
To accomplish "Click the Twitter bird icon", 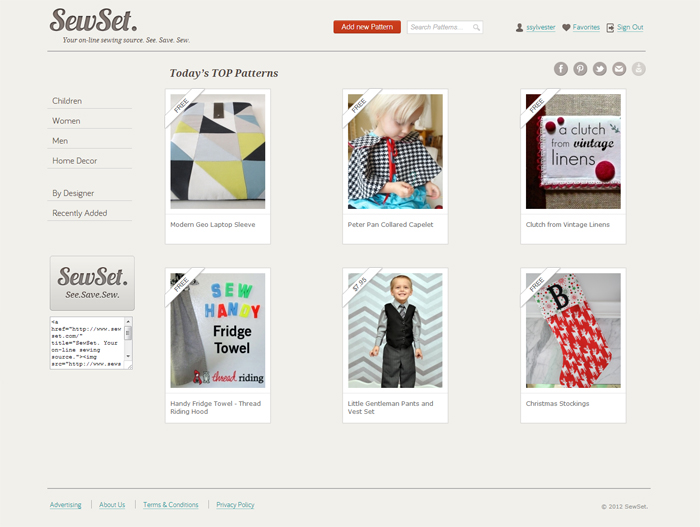I will pos(600,69).
